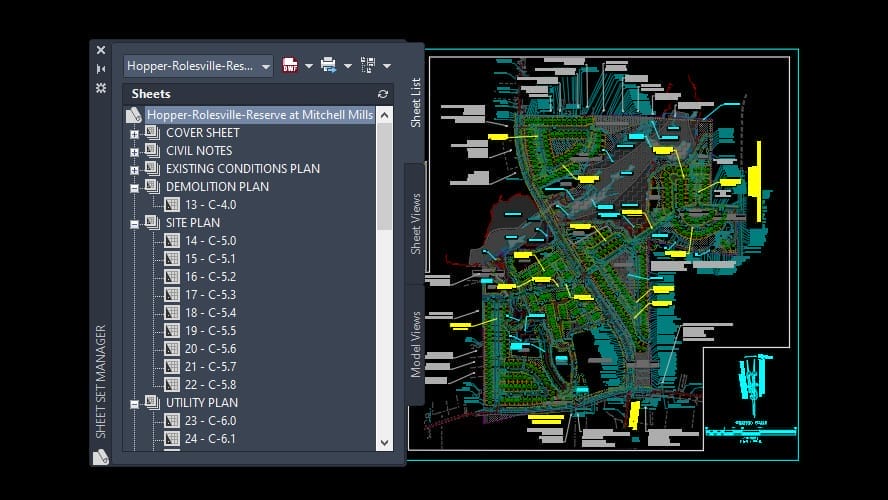888x500 pixels.
Task: Expand the CIVIL NOTES subset
Action: 134,152
